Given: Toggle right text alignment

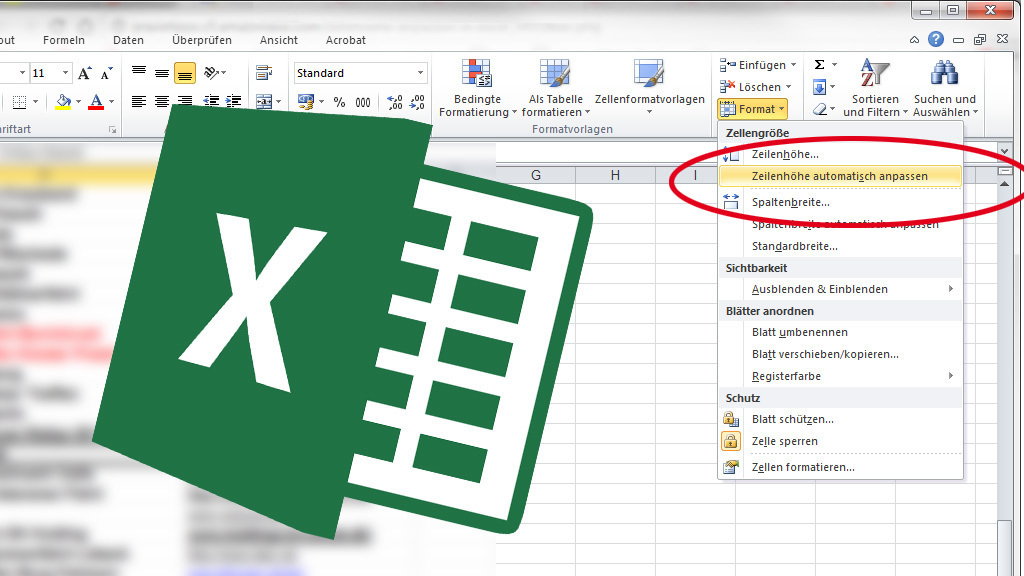Looking at the screenshot, I should 185,101.
